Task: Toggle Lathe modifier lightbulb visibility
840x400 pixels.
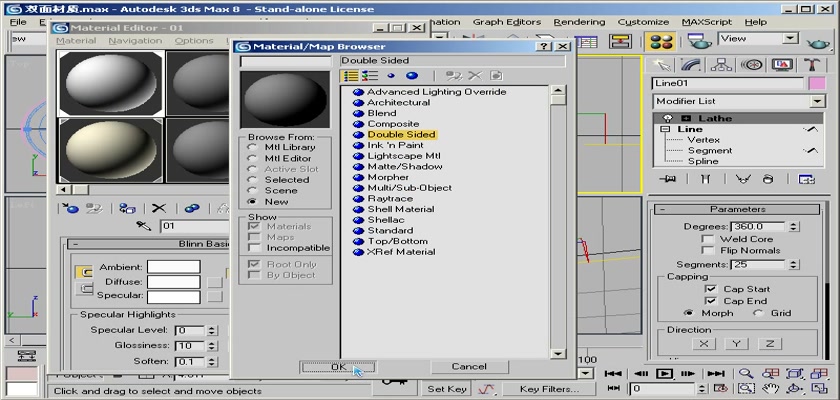Action: 668,118
